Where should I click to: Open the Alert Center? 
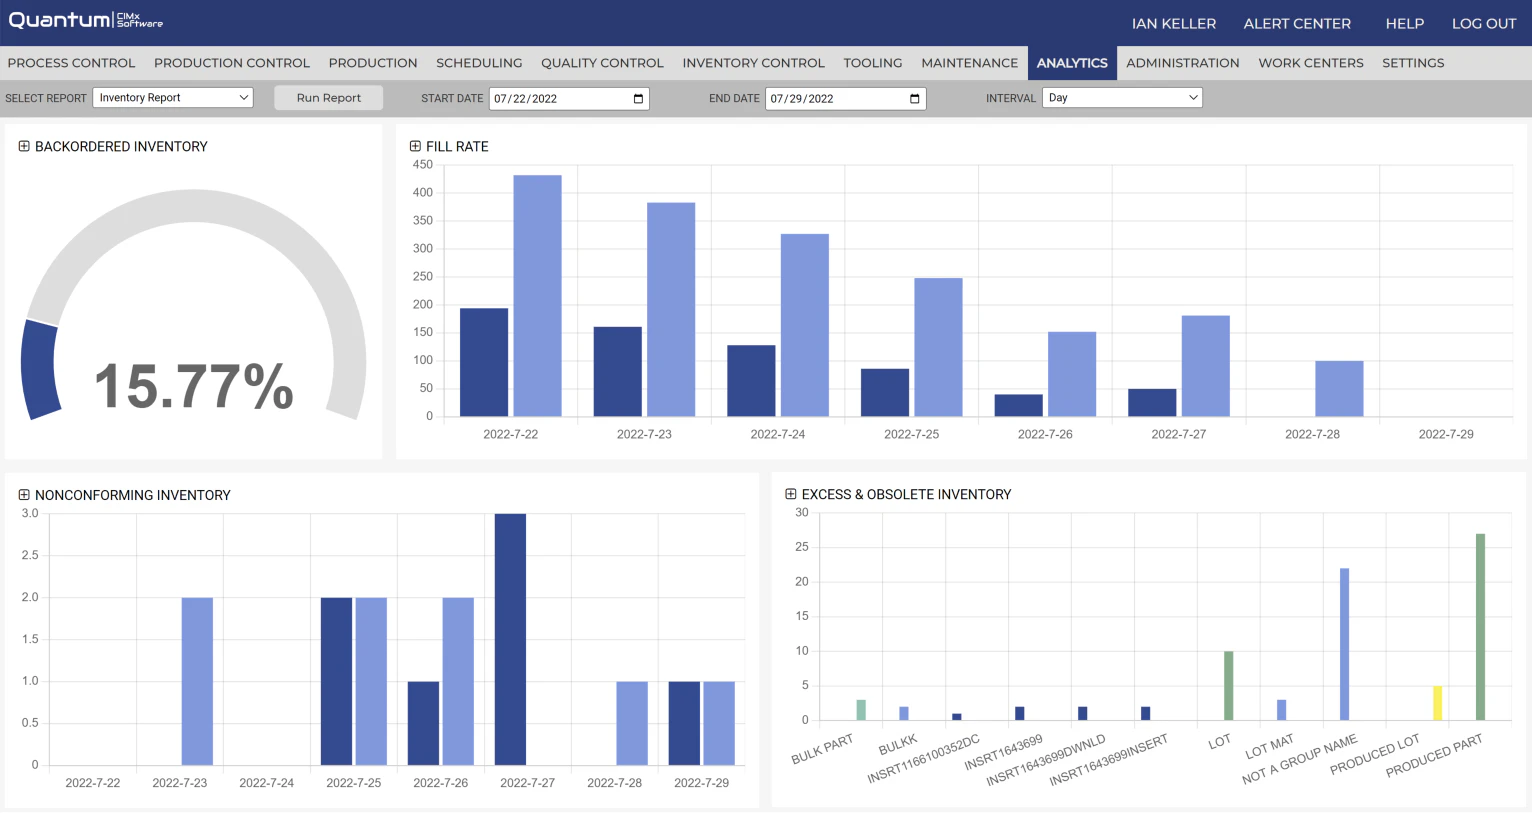pos(1296,23)
